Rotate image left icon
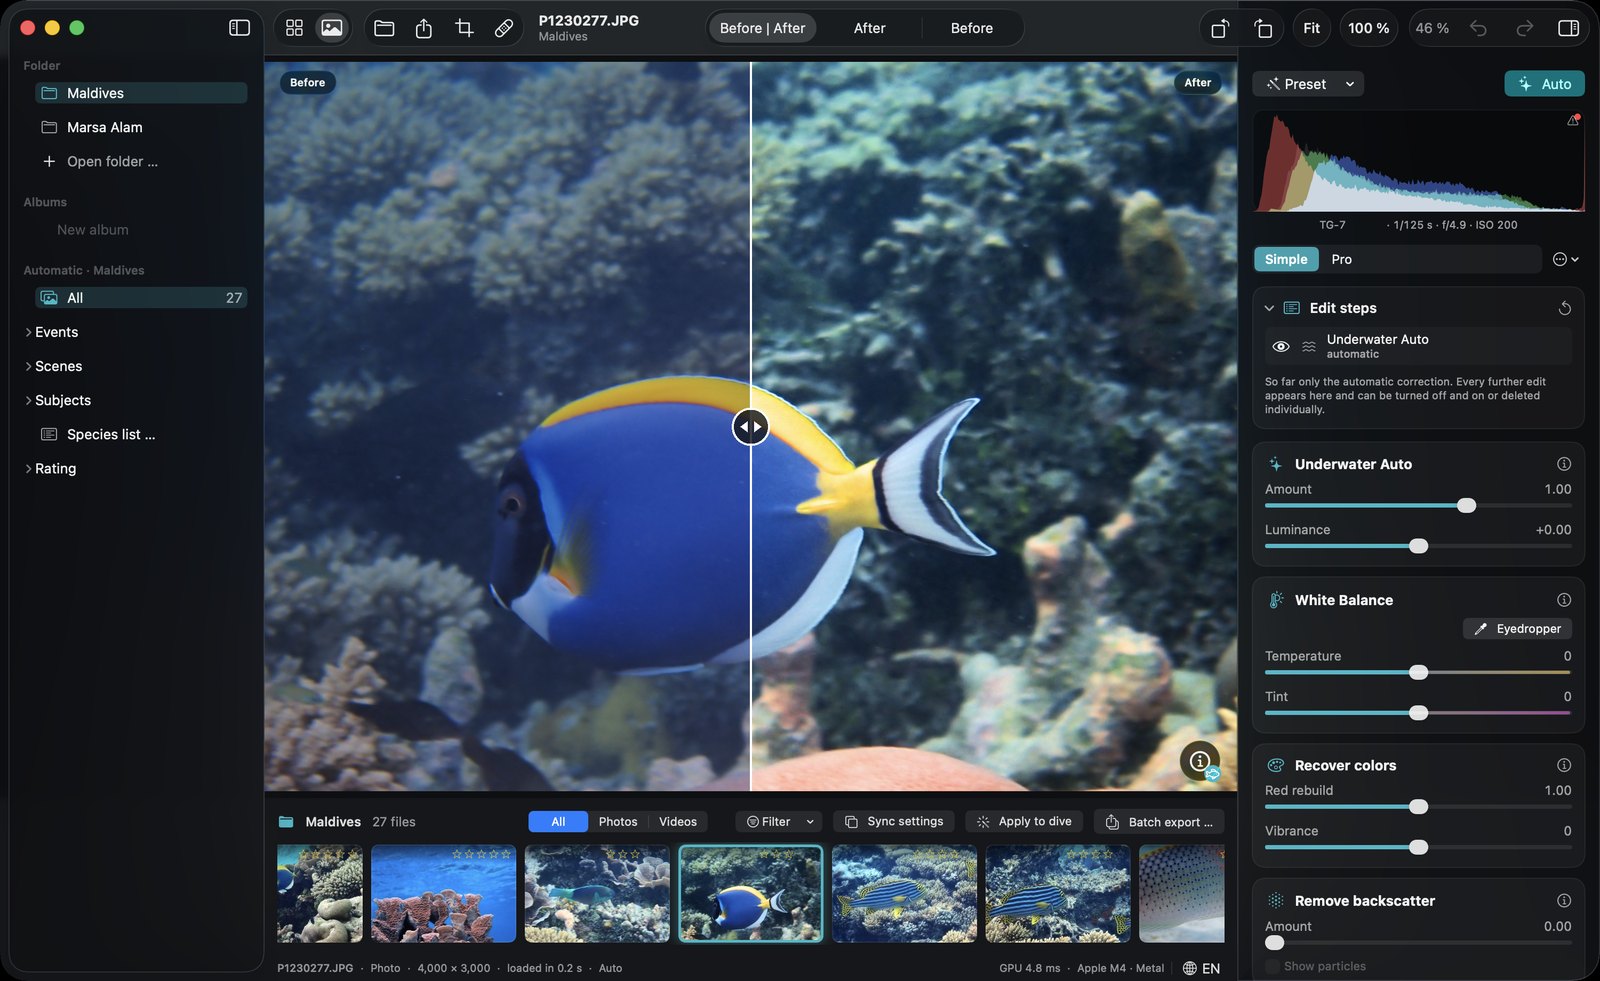The height and width of the screenshot is (981, 1600). point(1220,28)
